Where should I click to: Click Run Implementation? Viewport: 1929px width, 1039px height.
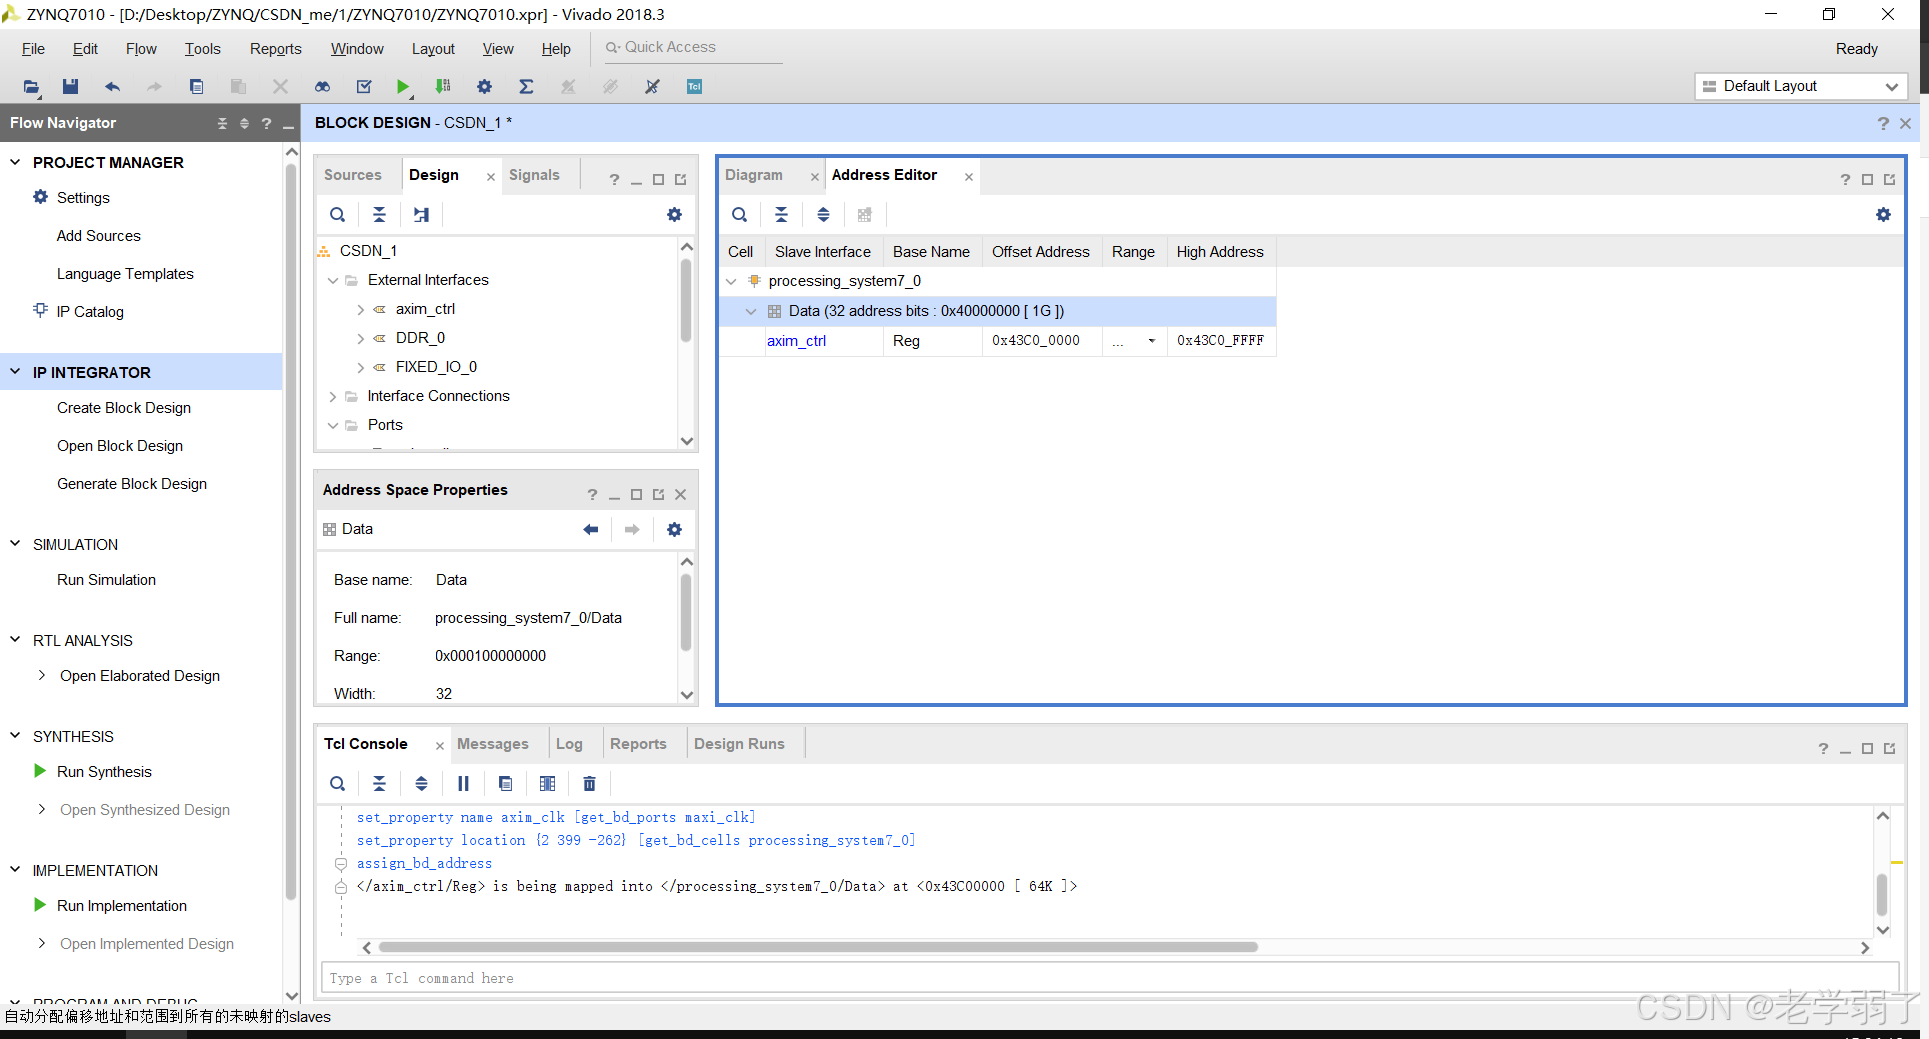pos(122,906)
